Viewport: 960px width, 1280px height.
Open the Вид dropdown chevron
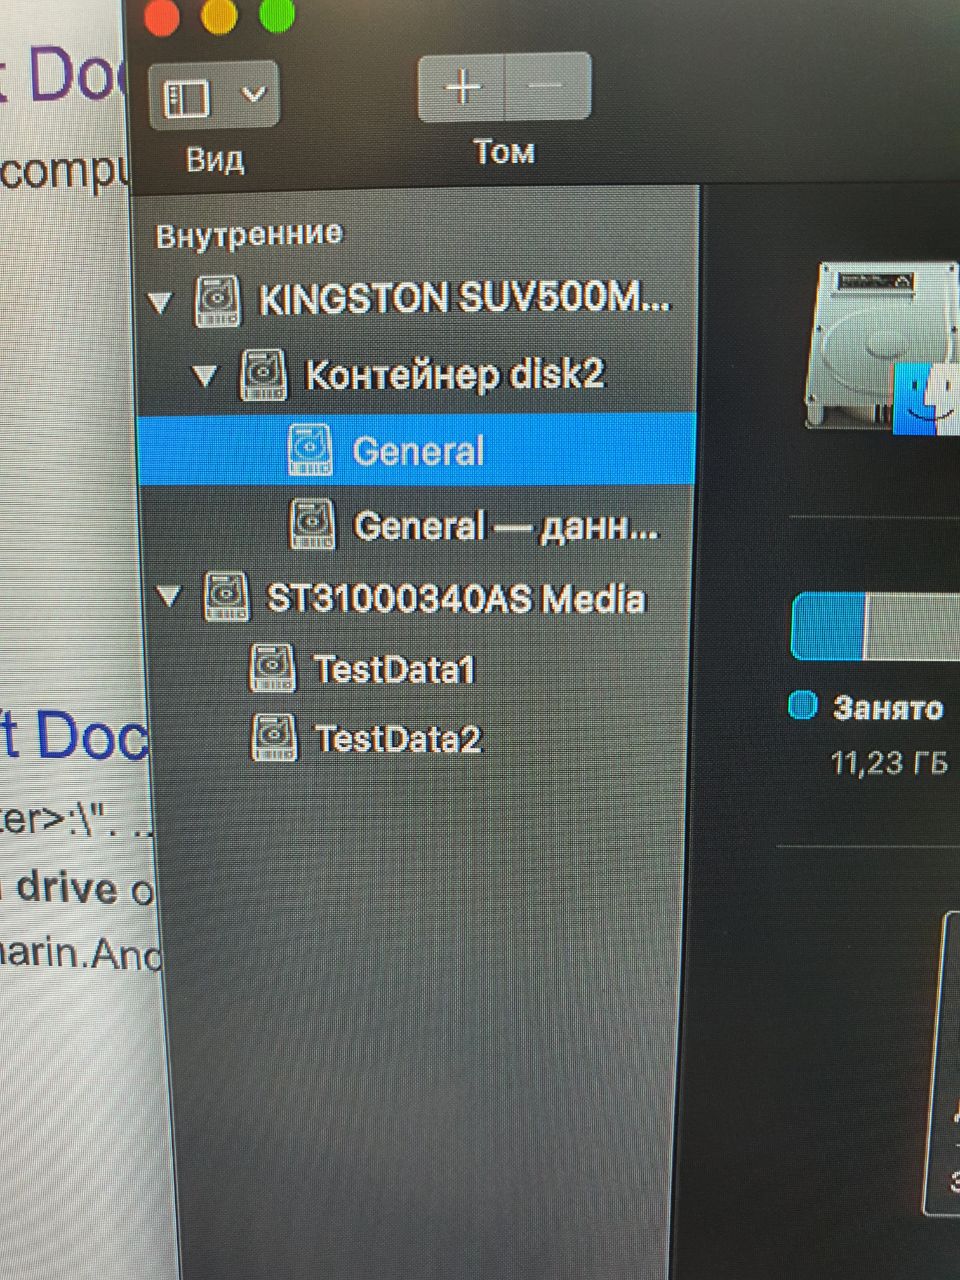pyautogui.click(x=254, y=95)
